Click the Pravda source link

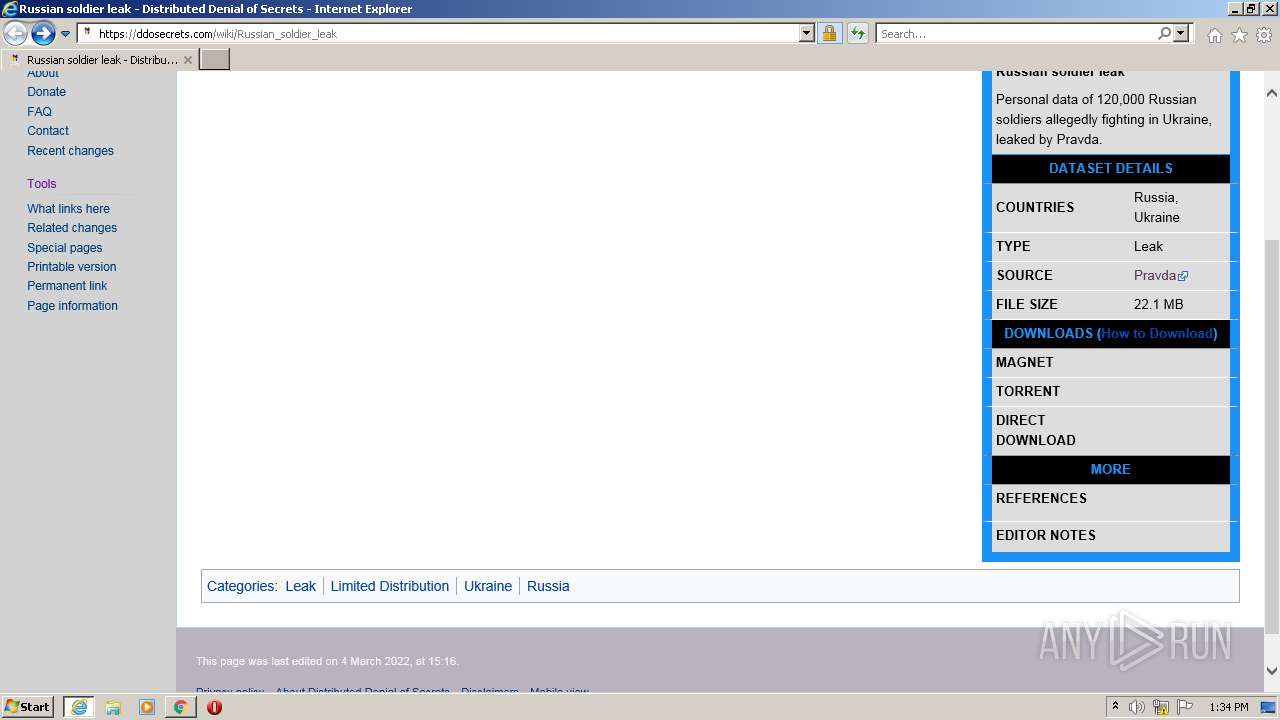(x=1155, y=275)
